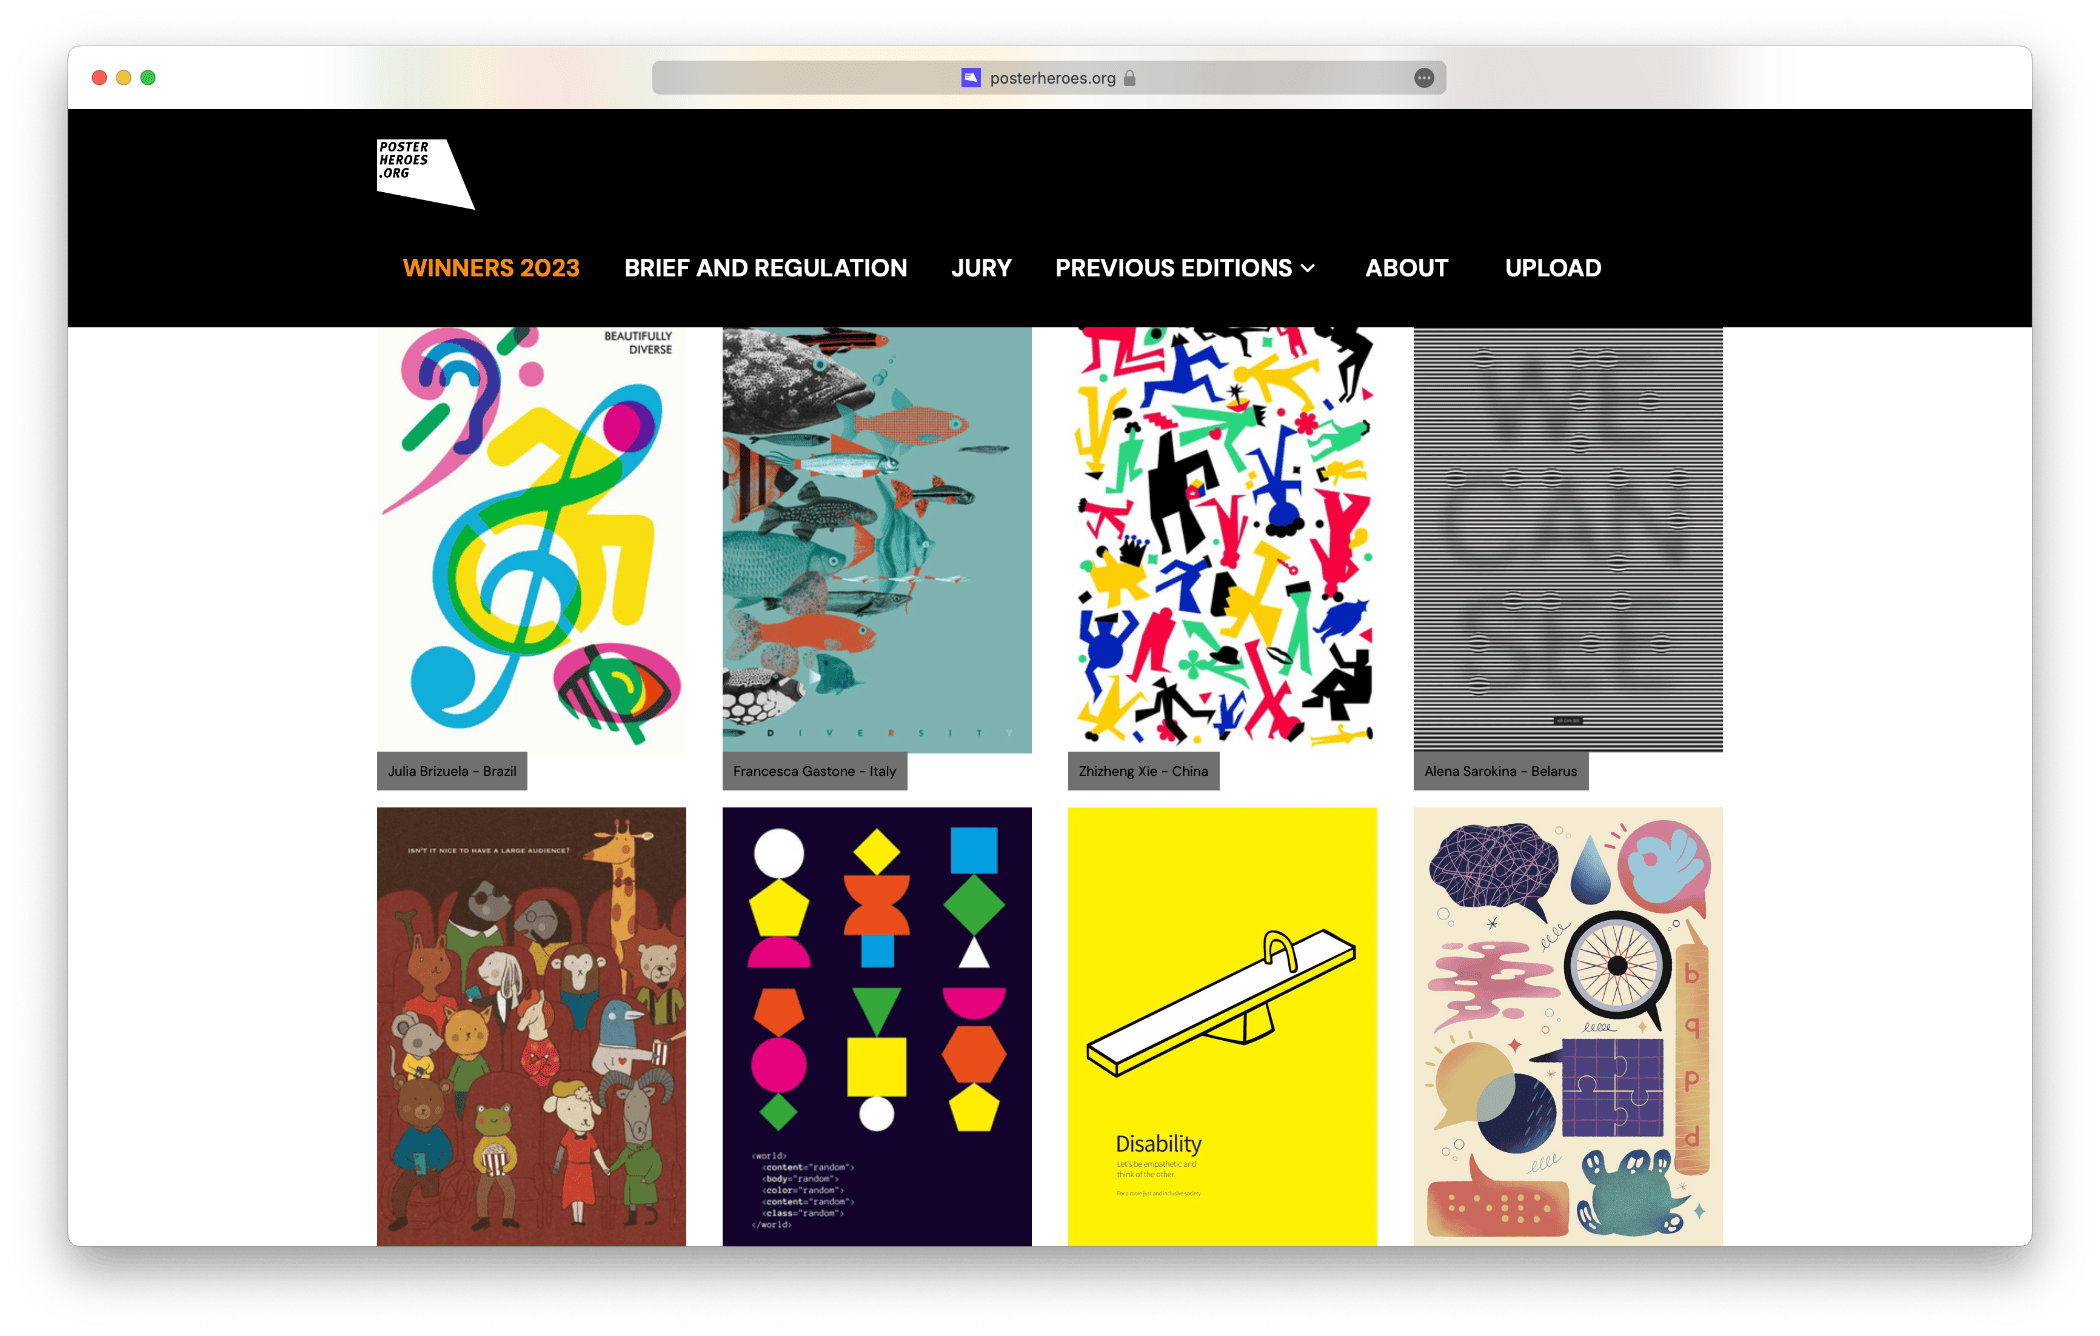Expand the Previous Editions chevron
This screenshot has height=1336, width=2100.
pos(1308,268)
